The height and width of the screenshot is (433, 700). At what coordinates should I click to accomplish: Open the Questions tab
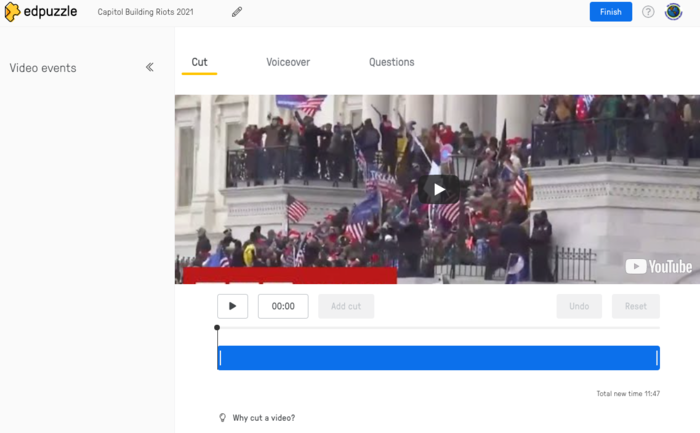tap(391, 62)
